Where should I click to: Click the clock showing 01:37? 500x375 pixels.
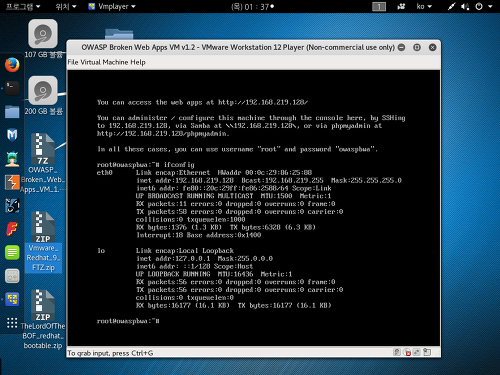[252, 7]
